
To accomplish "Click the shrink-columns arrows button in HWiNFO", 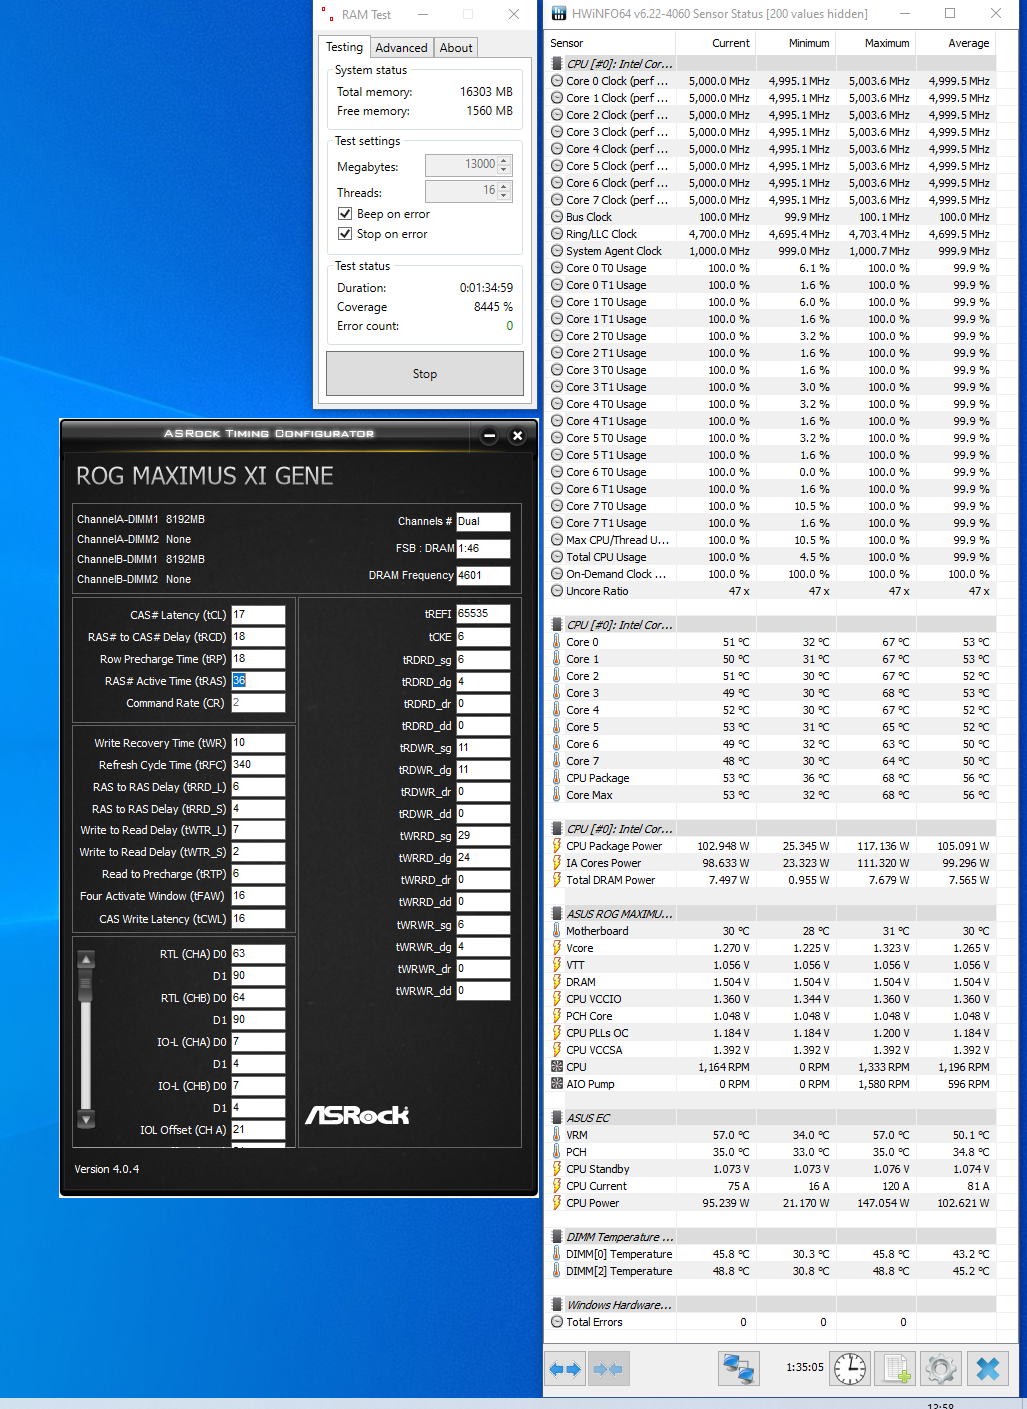I will click(x=607, y=1369).
